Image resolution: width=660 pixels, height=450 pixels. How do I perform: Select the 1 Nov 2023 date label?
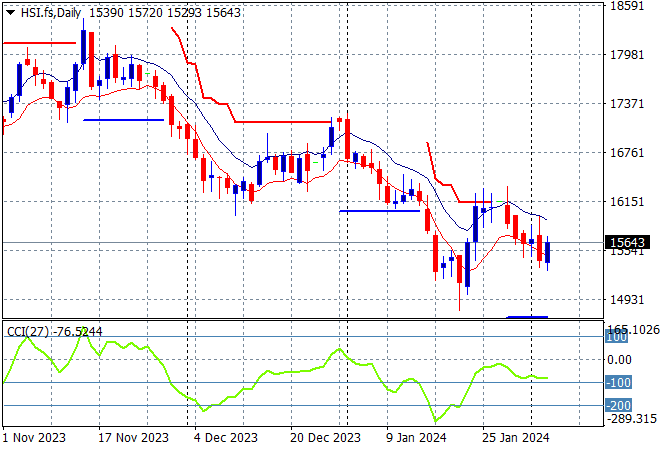[x=34, y=437]
